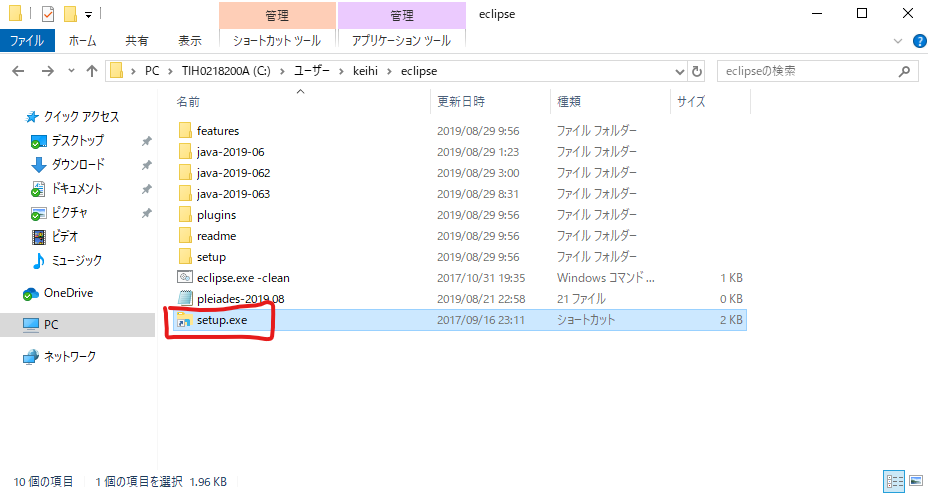Sort by 更新日時 column header
Image resolution: width=928 pixels, height=493 pixels.
pos(461,102)
